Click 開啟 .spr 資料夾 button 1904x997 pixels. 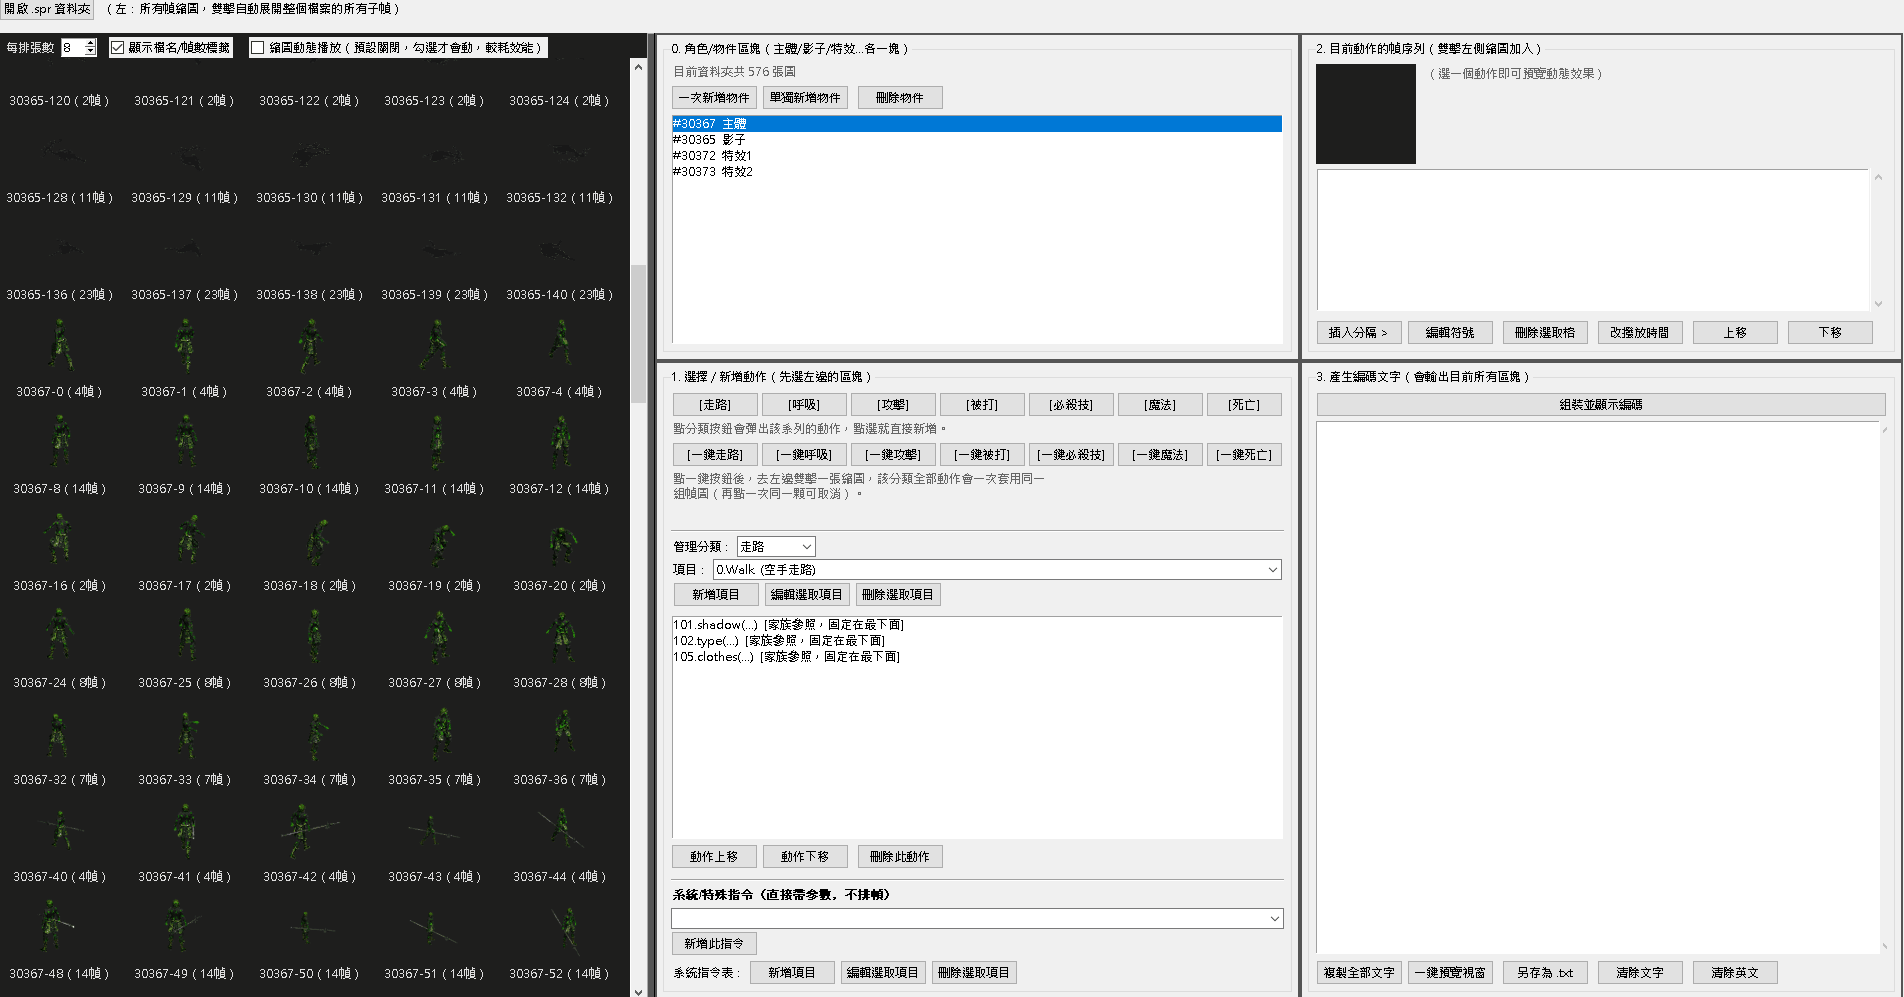click(47, 9)
